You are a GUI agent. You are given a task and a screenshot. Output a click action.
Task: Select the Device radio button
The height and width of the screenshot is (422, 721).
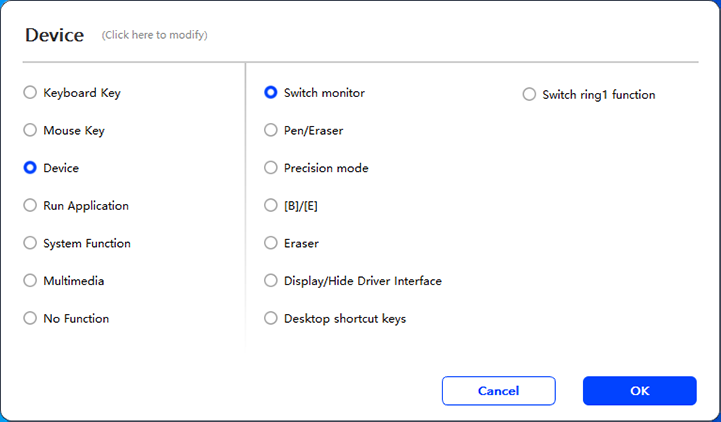(30, 168)
